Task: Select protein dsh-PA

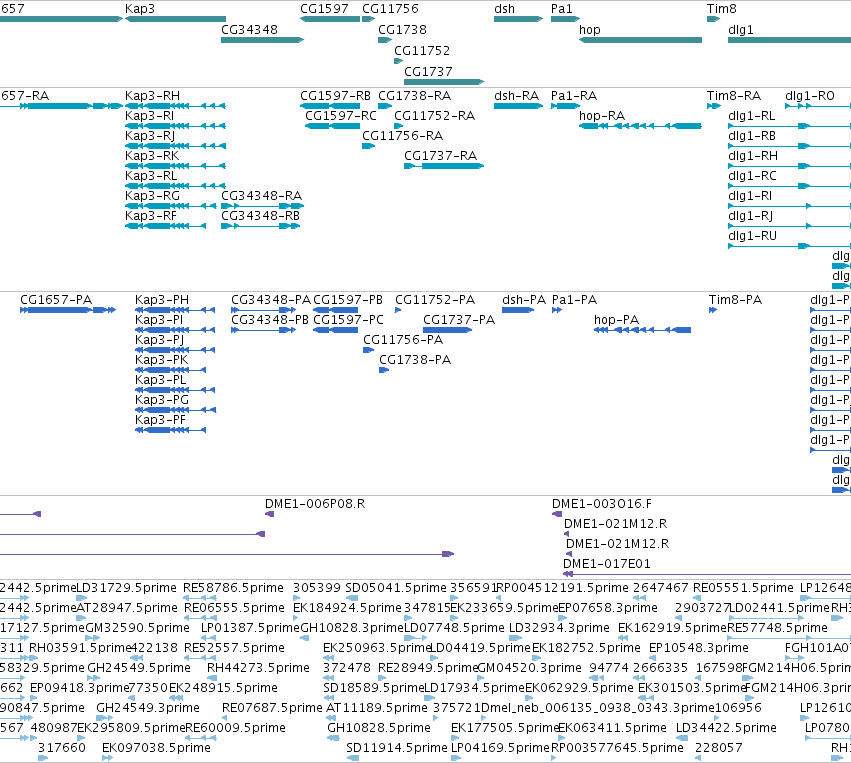Action: (x=518, y=310)
